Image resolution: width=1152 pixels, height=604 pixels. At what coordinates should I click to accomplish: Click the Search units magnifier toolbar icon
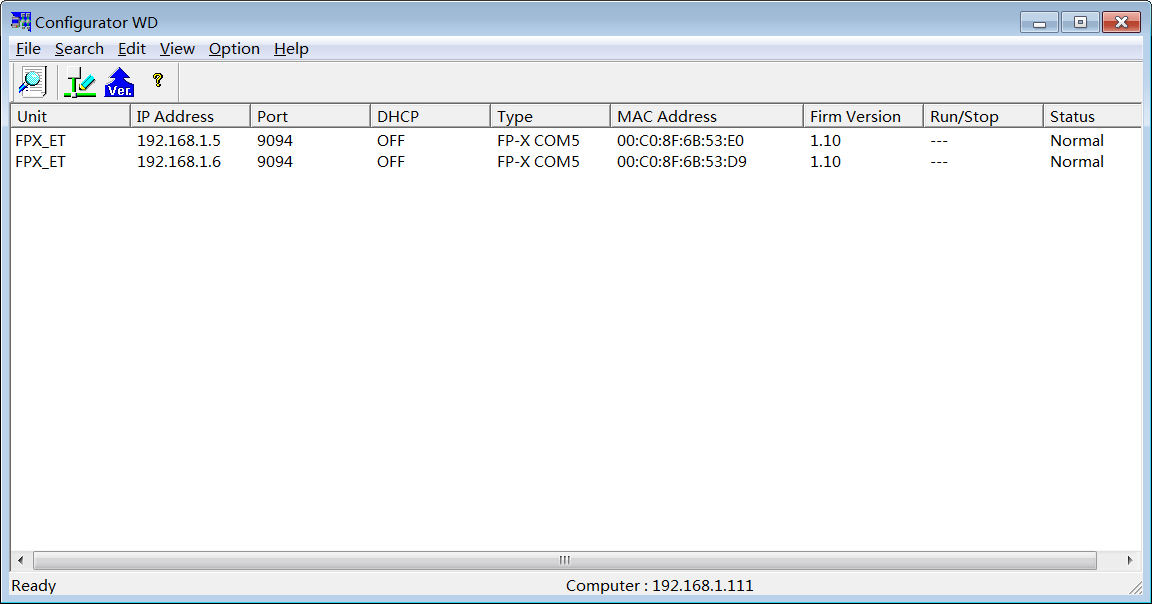[x=33, y=81]
